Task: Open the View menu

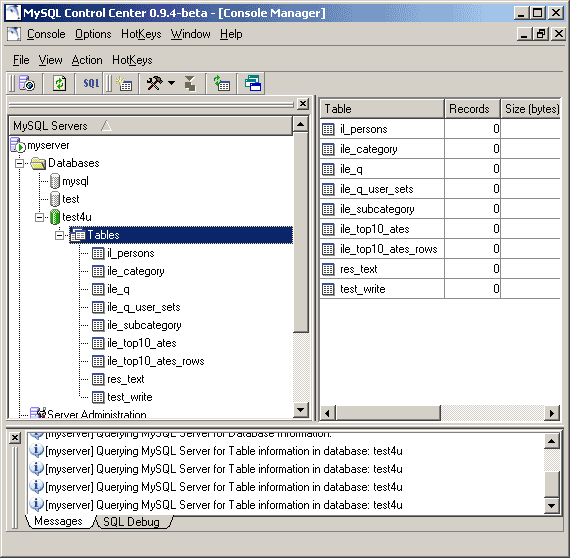Action: 51,60
